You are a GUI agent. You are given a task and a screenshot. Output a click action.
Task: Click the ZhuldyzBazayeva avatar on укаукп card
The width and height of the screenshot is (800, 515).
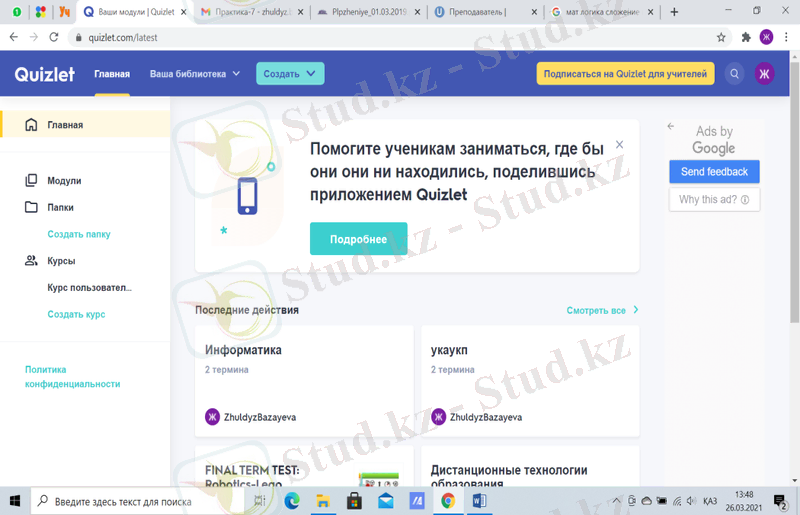click(x=438, y=416)
